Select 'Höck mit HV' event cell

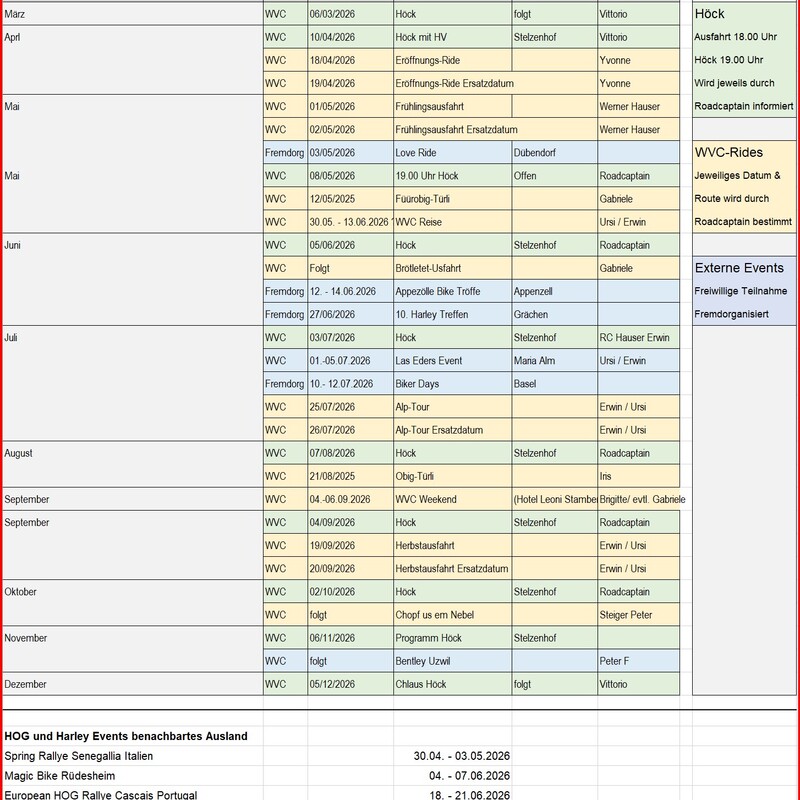pos(452,37)
